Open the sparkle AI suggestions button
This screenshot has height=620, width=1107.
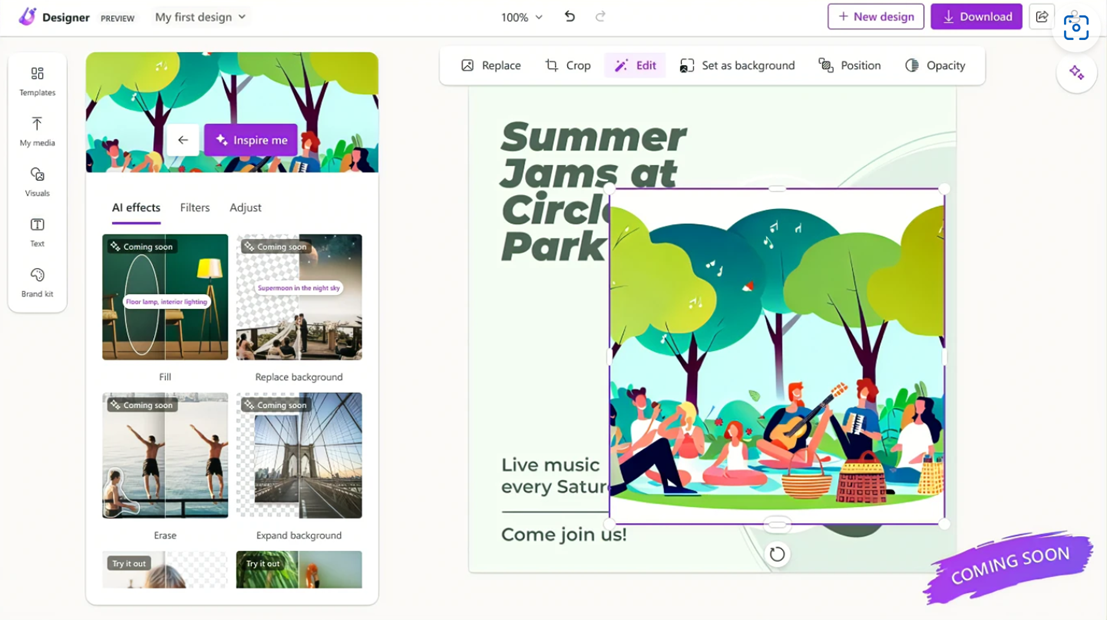pyautogui.click(x=1076, y=72)
